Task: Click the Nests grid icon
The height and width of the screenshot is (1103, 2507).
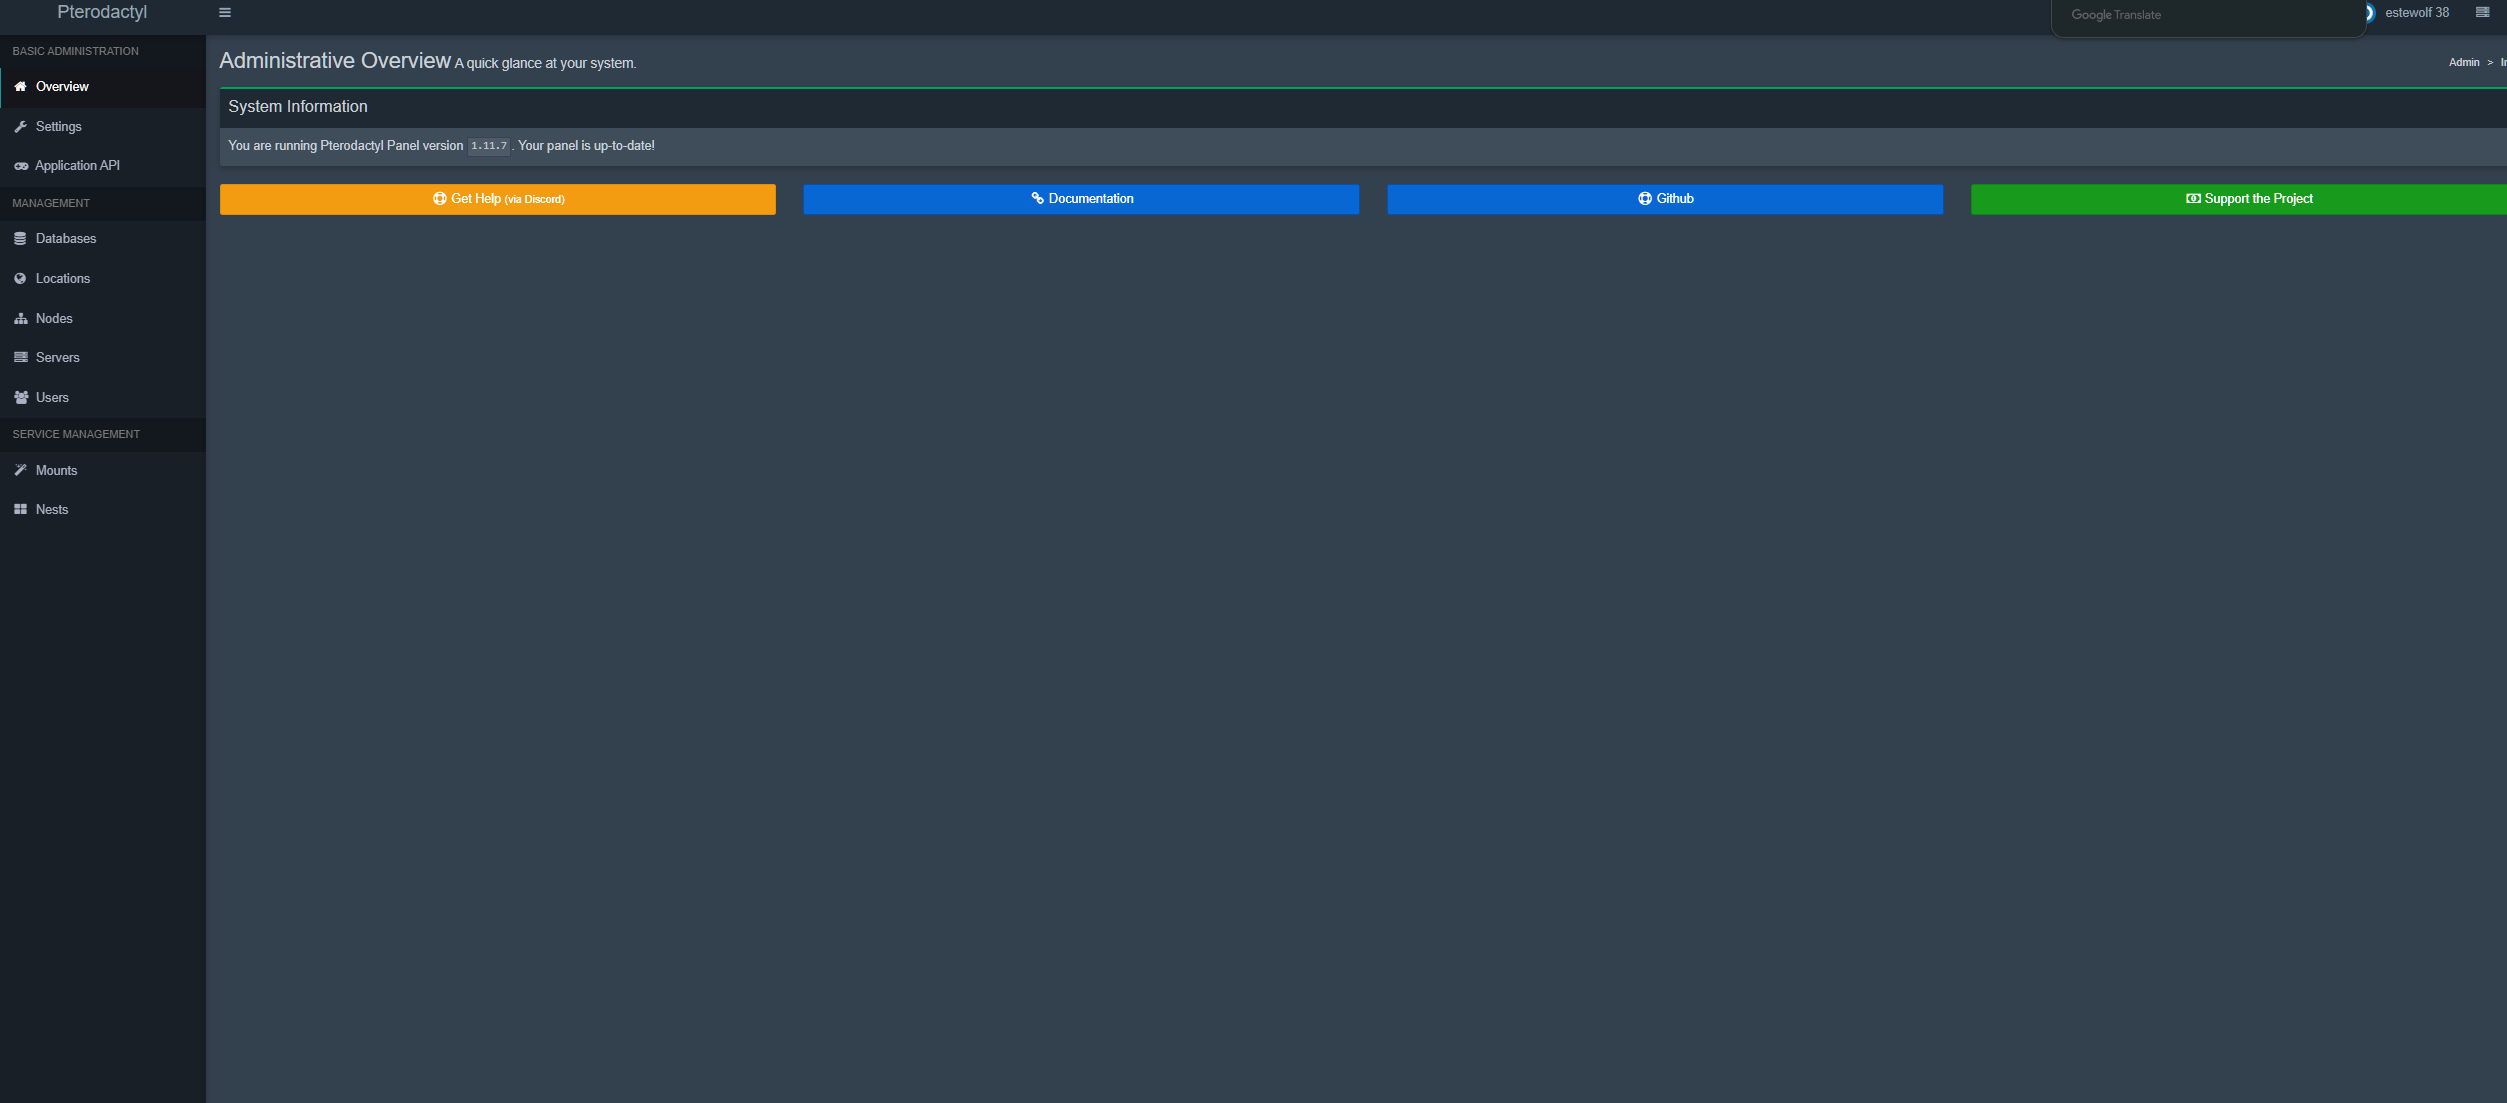Action: coord(20,510)
